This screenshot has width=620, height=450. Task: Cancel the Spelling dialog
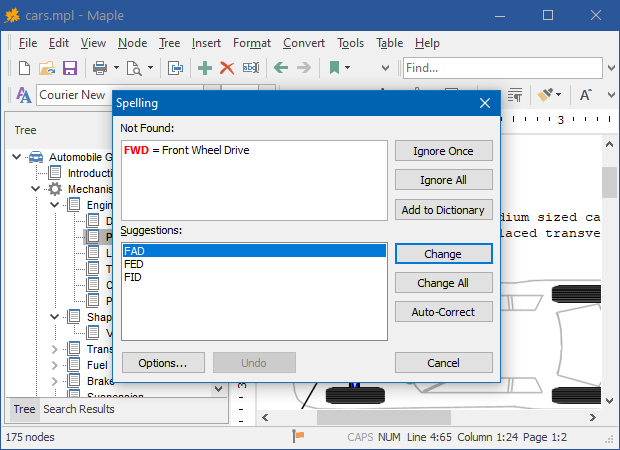coord(443,363)
